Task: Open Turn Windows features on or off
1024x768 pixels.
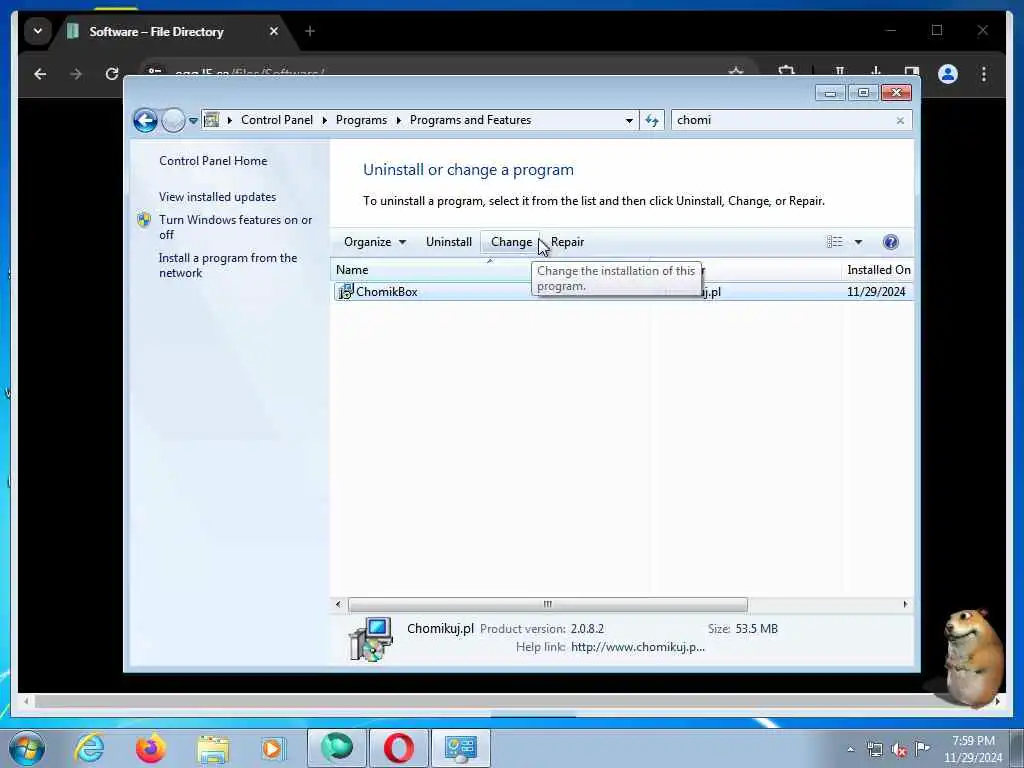Action: coord(235,227)
